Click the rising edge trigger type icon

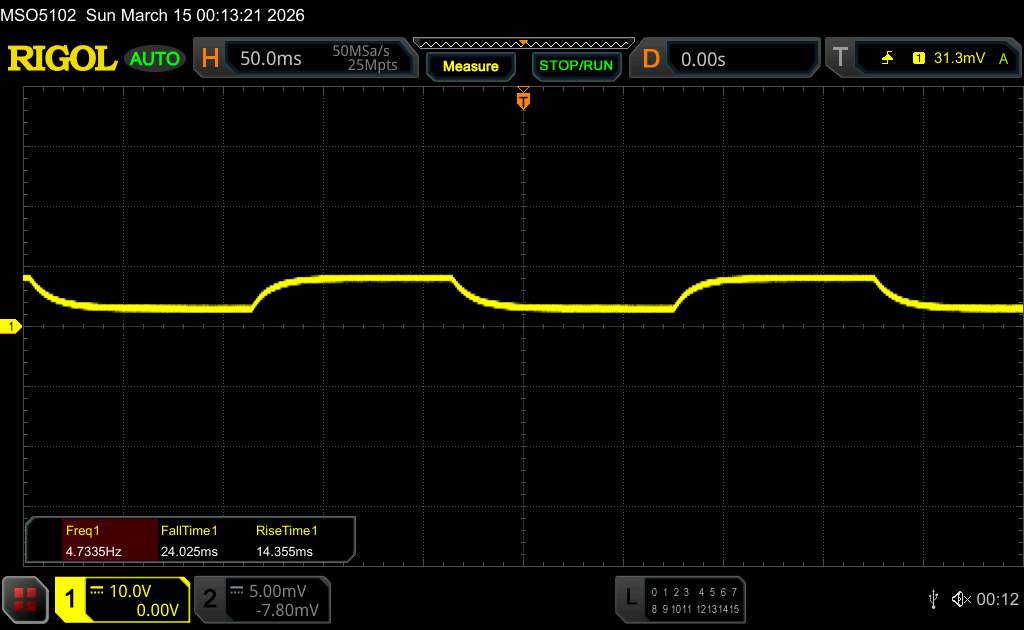[887, 59]
